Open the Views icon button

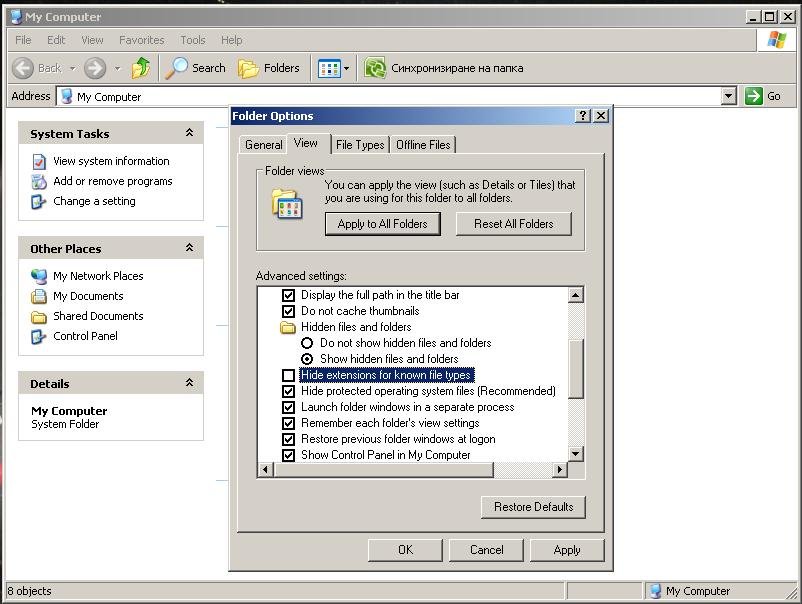(x=329, y=68)
